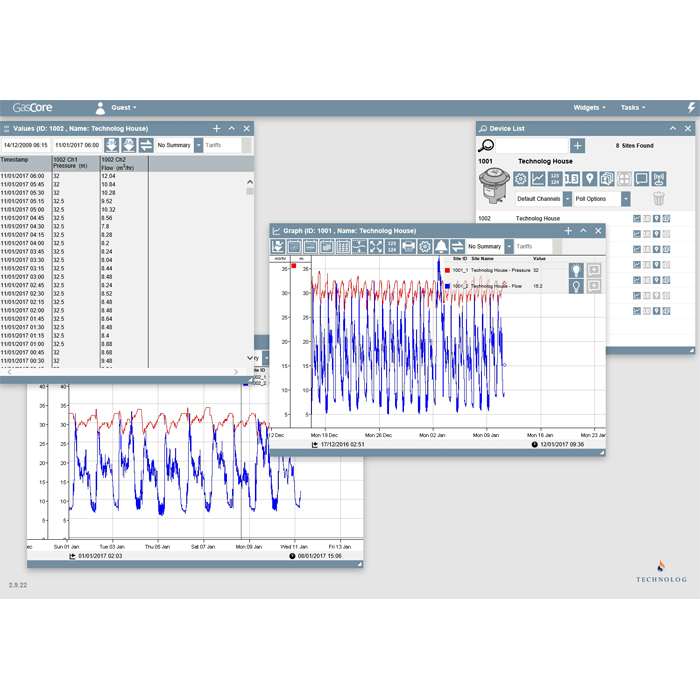Image resolution: width=700 pixels, height=700 pixels.
Task: Click the Guest user avatar icon
Action: [100, 108]
